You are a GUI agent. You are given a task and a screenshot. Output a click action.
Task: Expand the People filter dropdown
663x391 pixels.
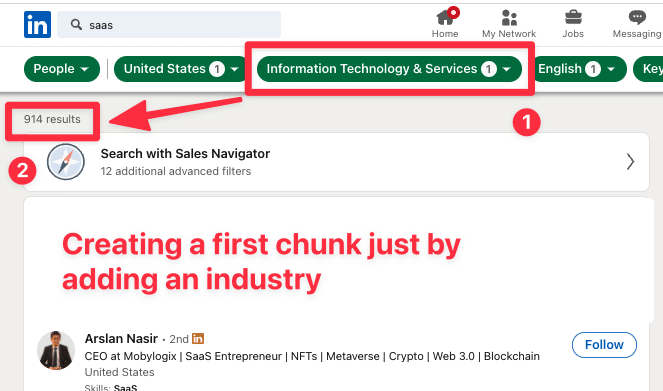point(62,69)
